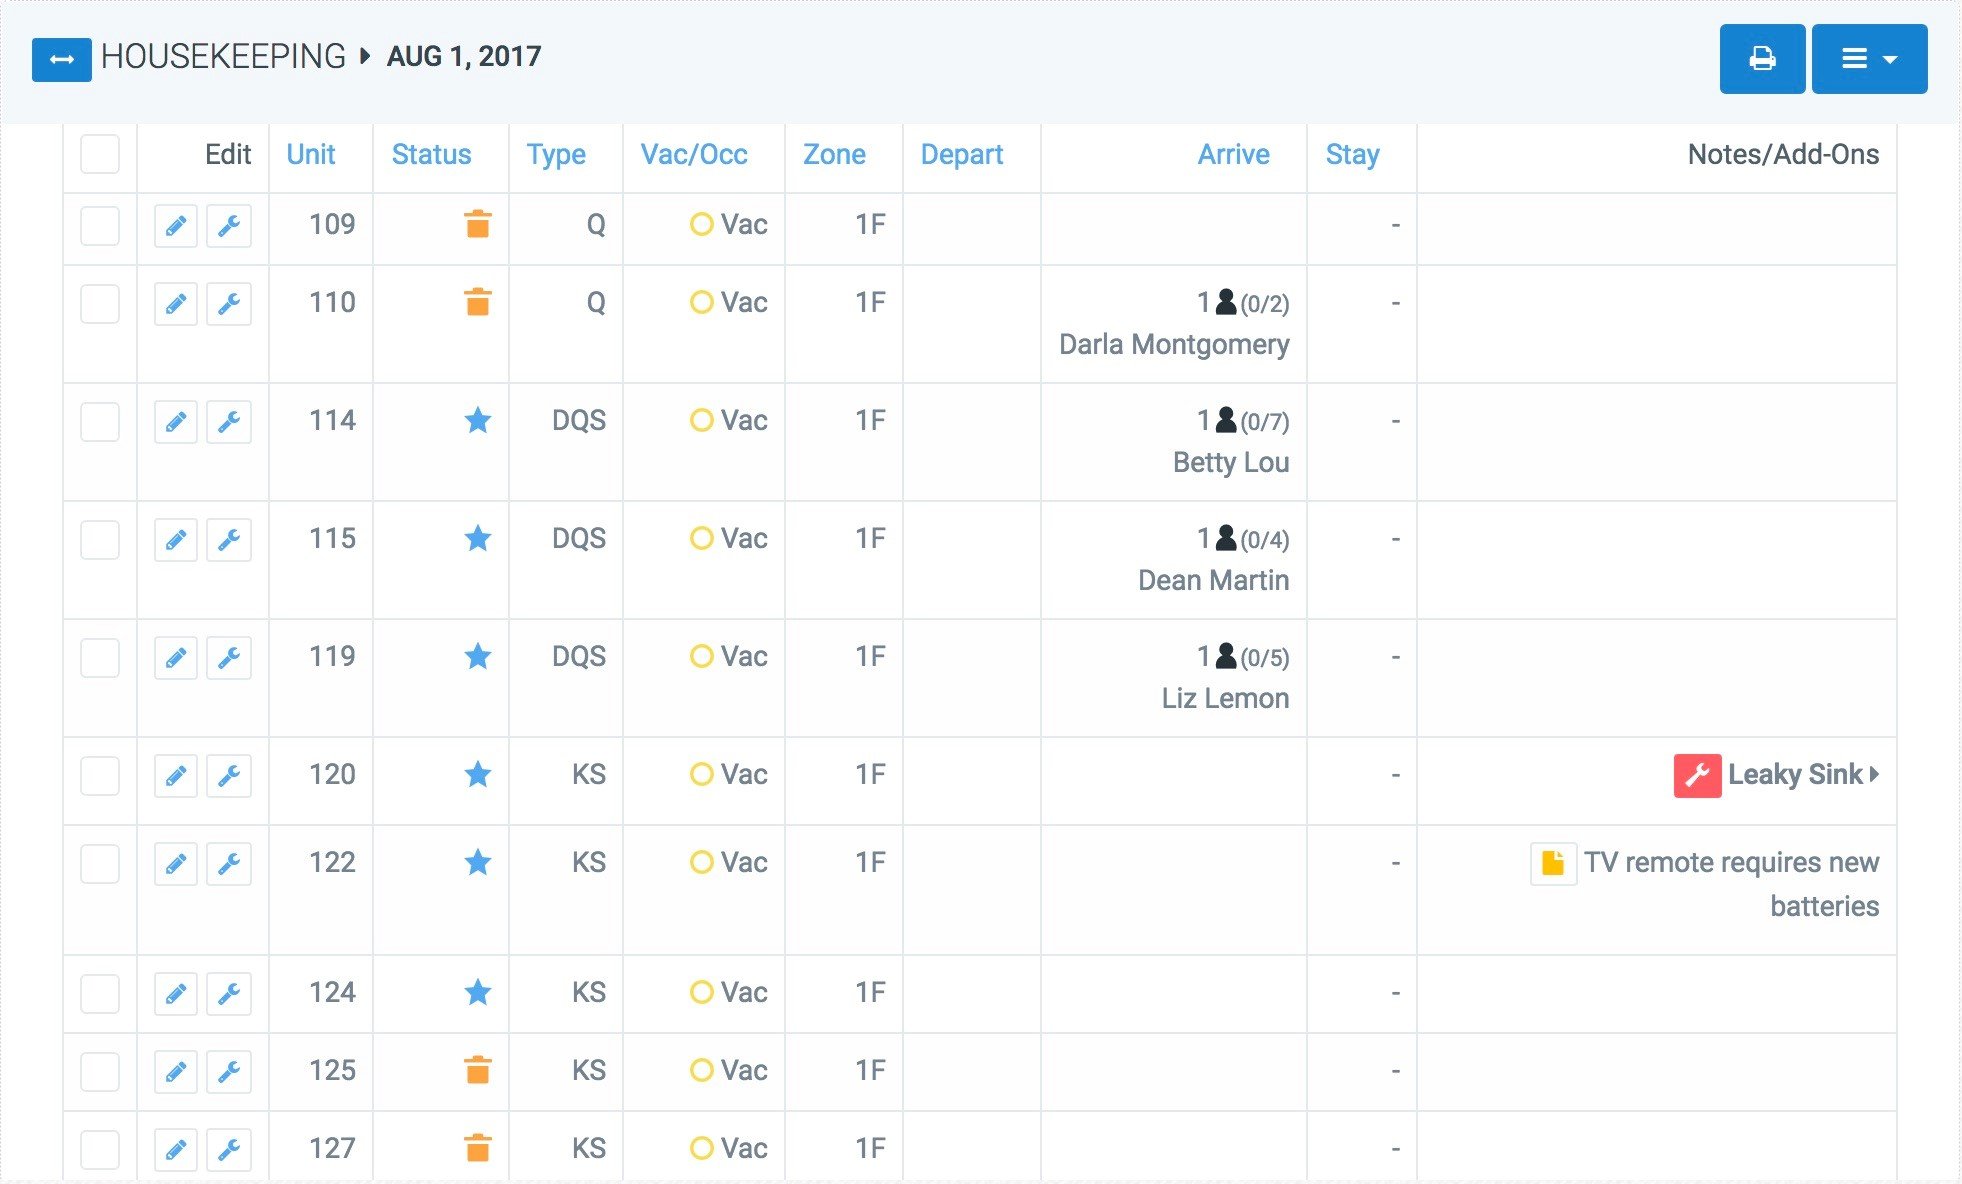Check the checkbox for unit 109
The width and height of the screenshot is (1962, 1184).
[x=100, y=225]
